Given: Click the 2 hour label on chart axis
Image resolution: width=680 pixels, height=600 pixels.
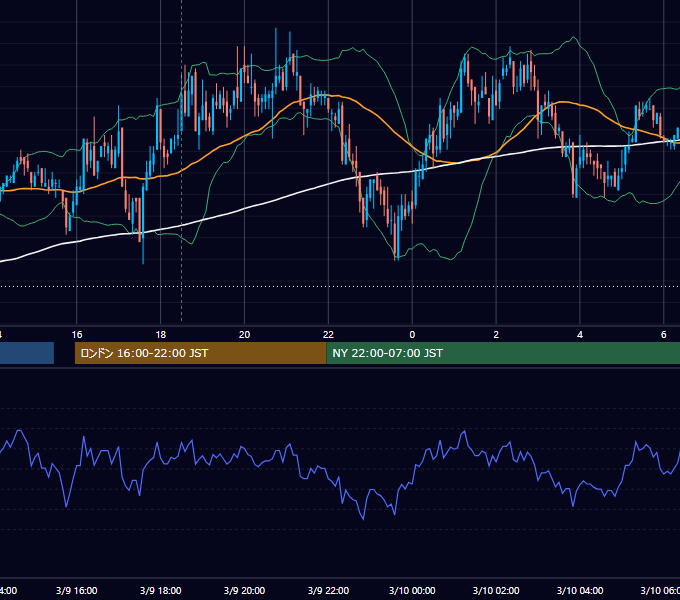Looking at the screenshot, I should (496, 335).
